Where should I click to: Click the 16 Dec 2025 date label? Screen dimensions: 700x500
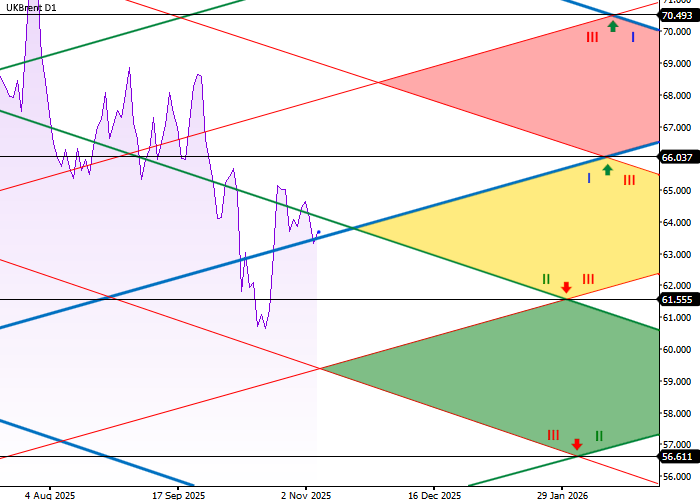pyautogui.click(x=435, y=494)
